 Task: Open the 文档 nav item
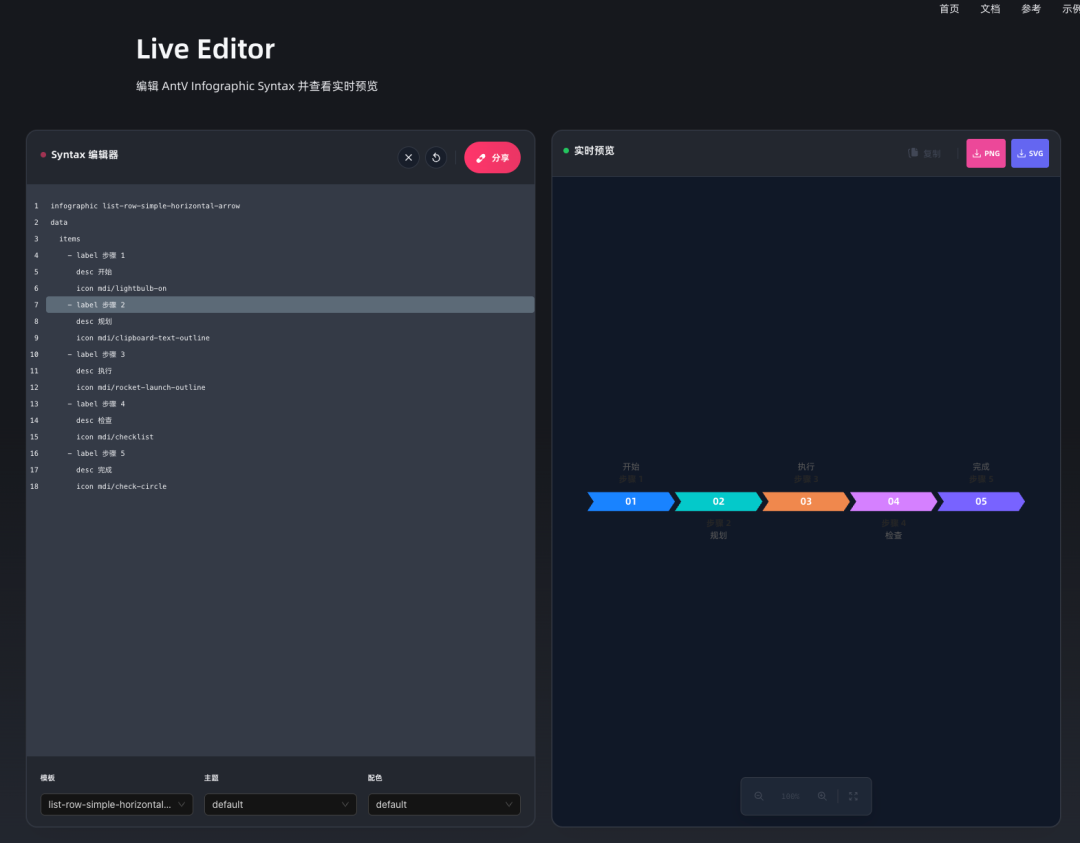pyautogui.click(x=990, y=9)
